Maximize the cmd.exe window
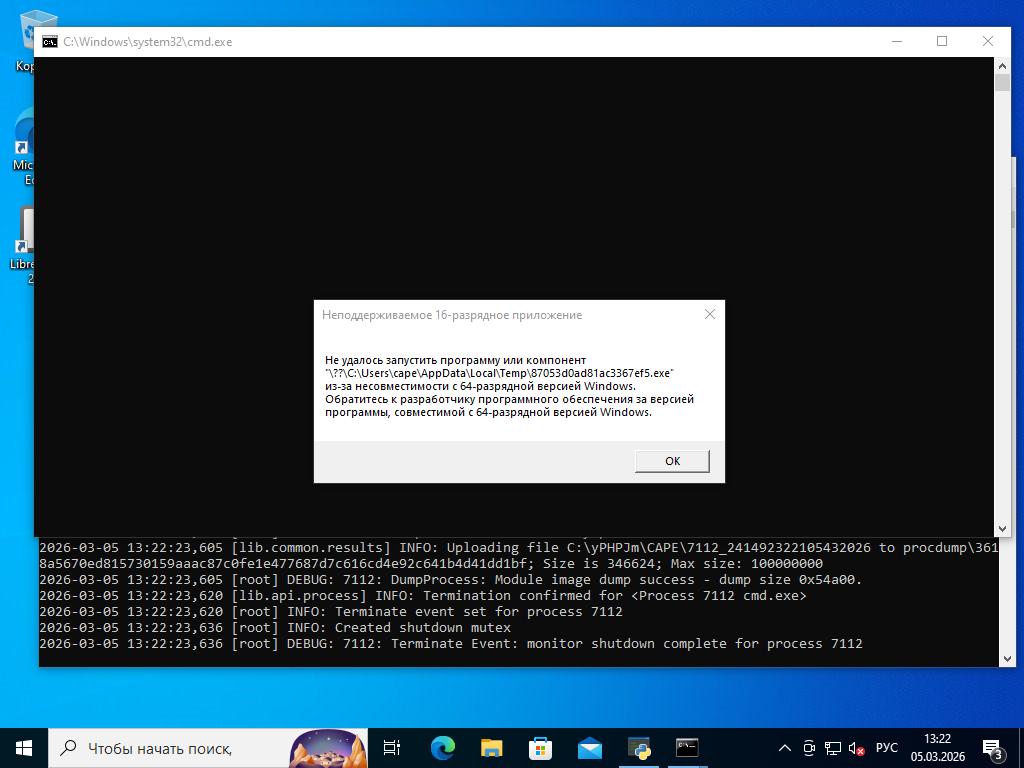 click(x=941, y=41)
